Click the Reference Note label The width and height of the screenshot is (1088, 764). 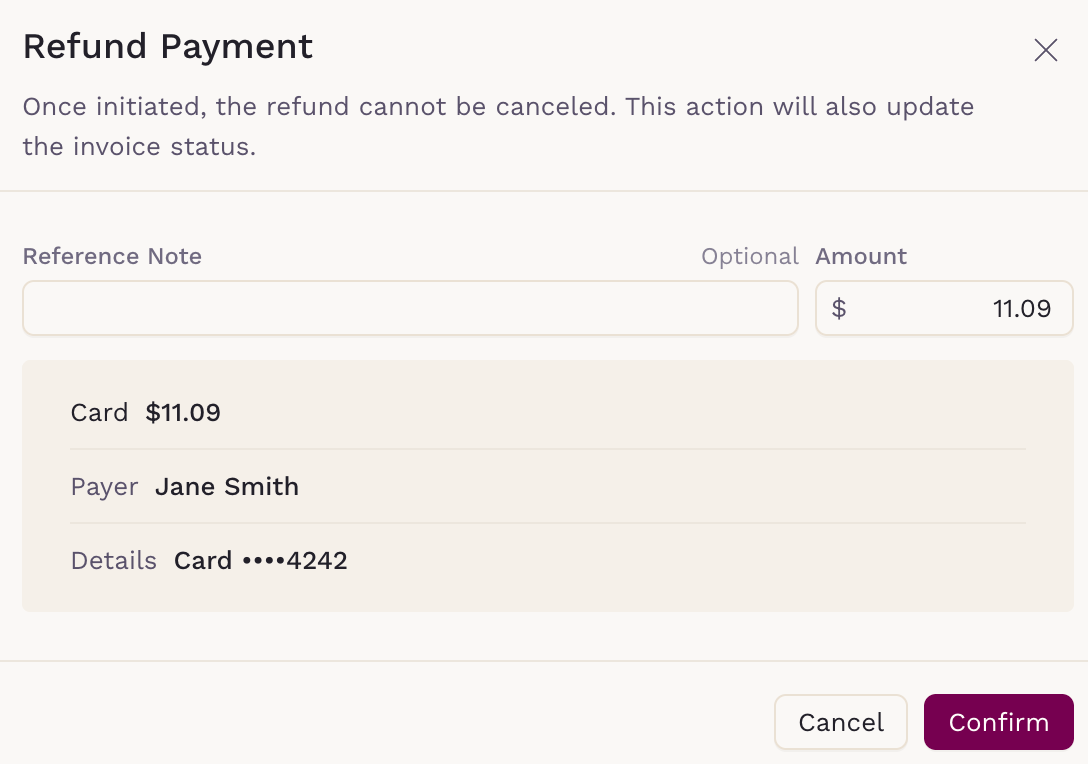click(112, 256)
